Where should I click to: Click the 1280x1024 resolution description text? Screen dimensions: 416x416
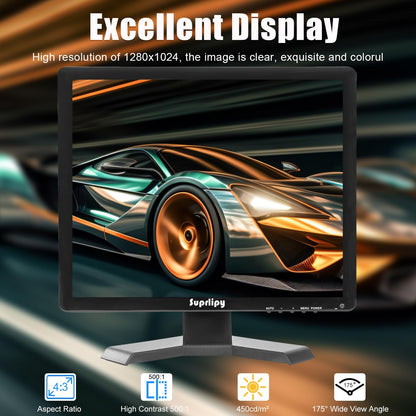tap(208, 57)
